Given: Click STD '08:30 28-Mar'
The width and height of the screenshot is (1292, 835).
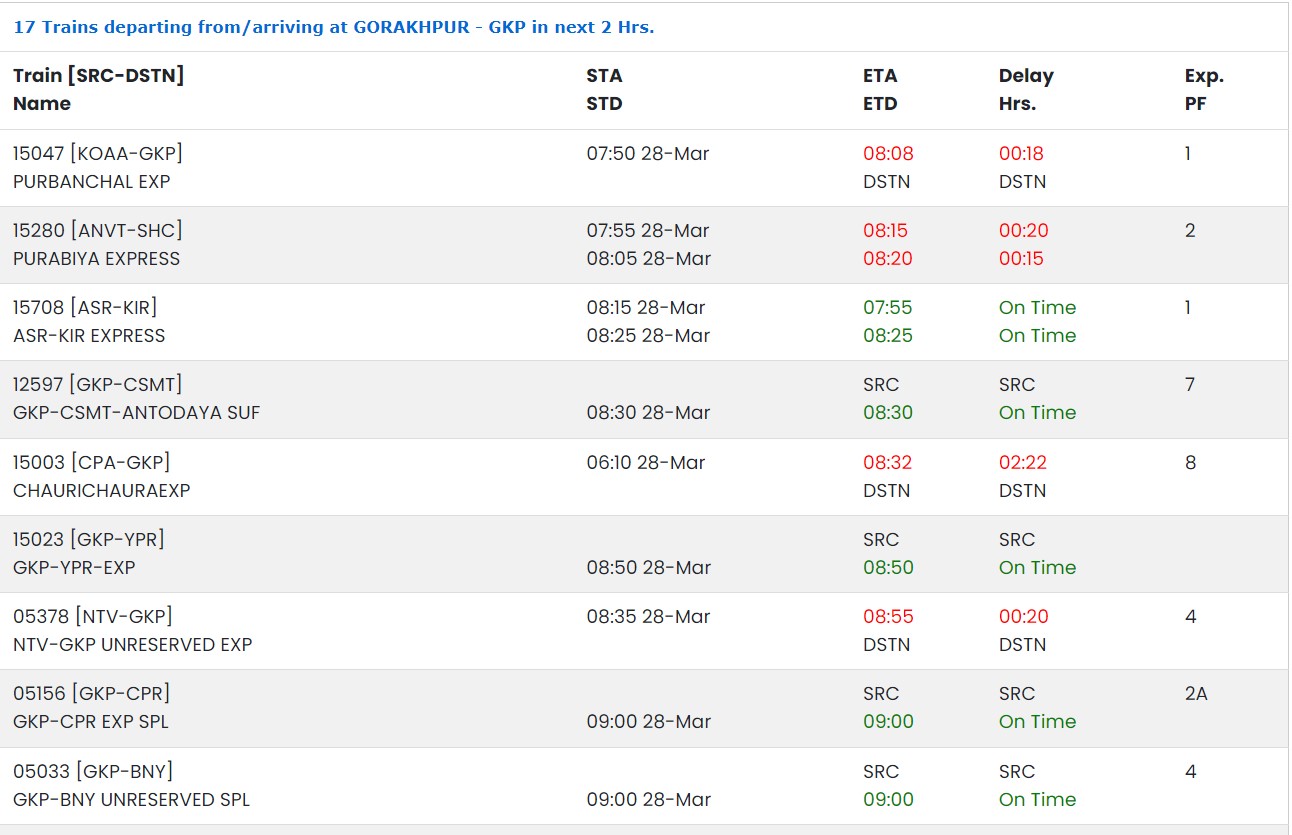Looking at the screenshot, I should (x=648, y=413).
